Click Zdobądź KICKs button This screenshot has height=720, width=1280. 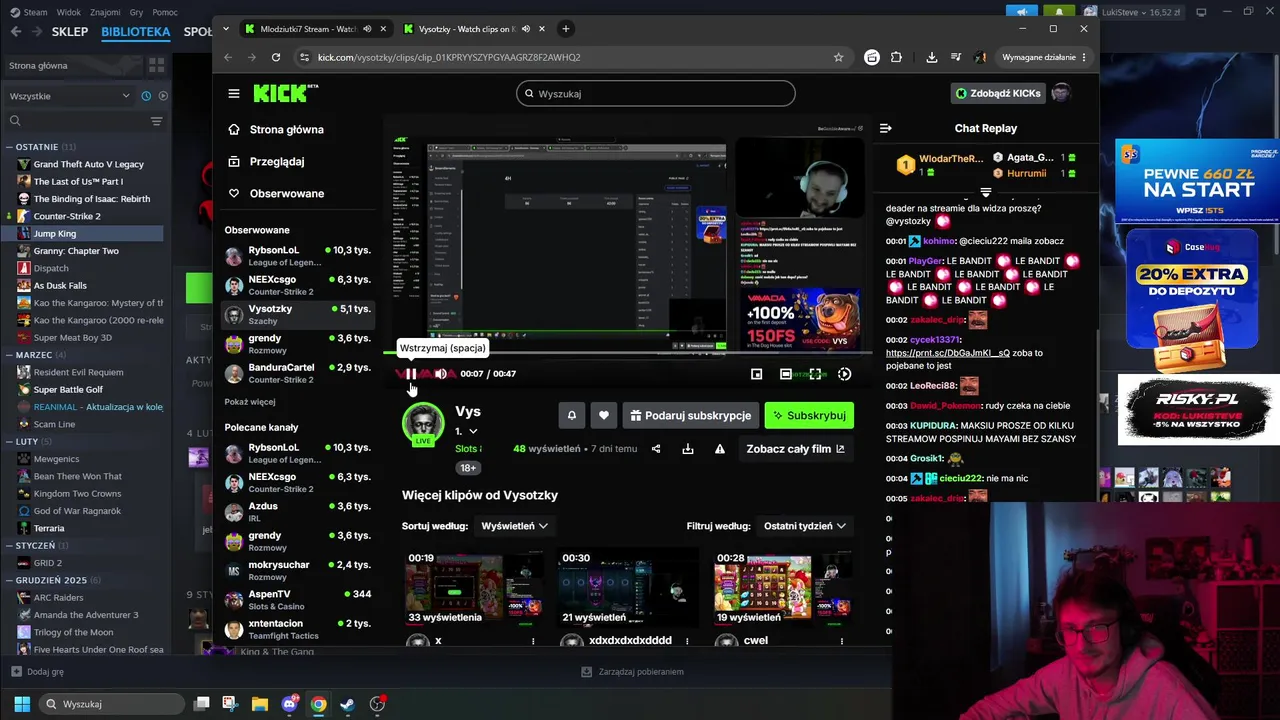[998, 93]
